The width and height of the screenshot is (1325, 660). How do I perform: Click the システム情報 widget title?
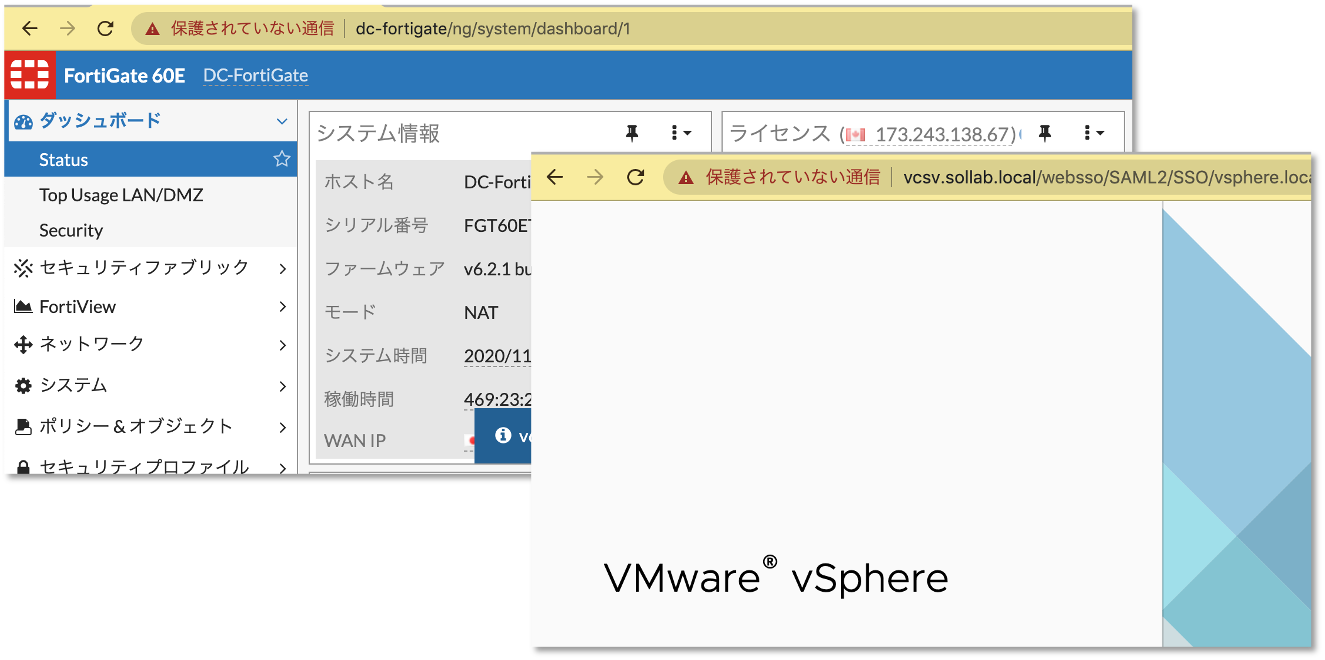tap(378, 134)
